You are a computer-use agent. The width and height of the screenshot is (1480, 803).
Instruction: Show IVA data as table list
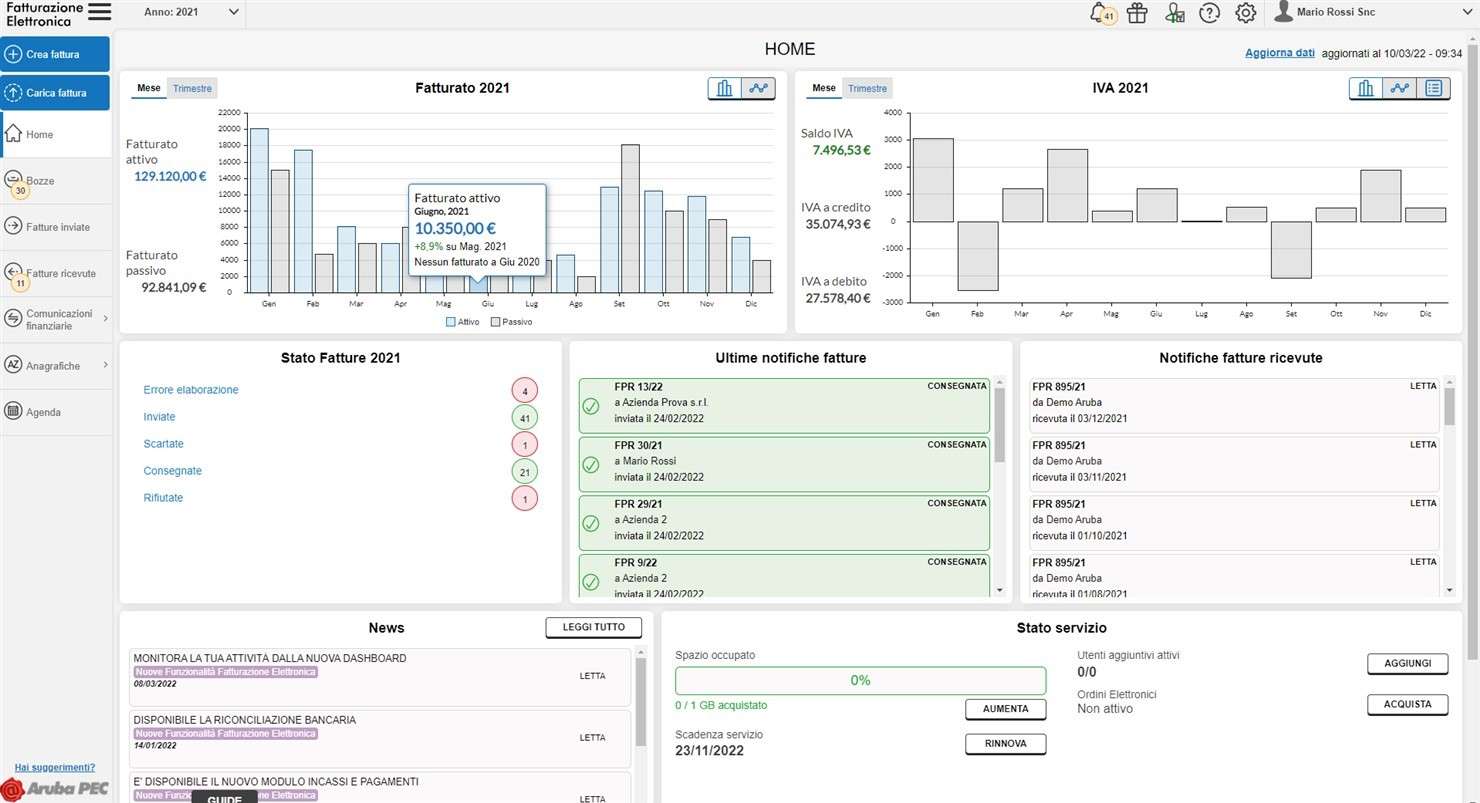click(x=1433, y=89)
